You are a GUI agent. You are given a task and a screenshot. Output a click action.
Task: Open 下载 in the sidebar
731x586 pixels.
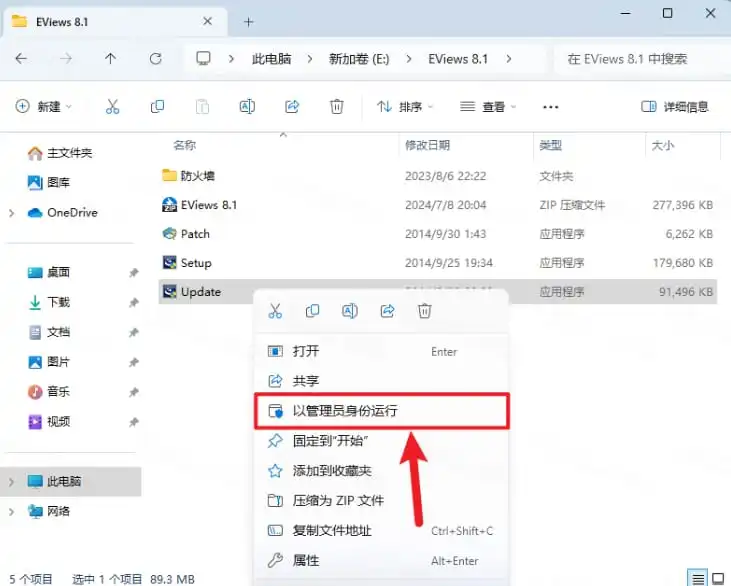coord(48,302)
